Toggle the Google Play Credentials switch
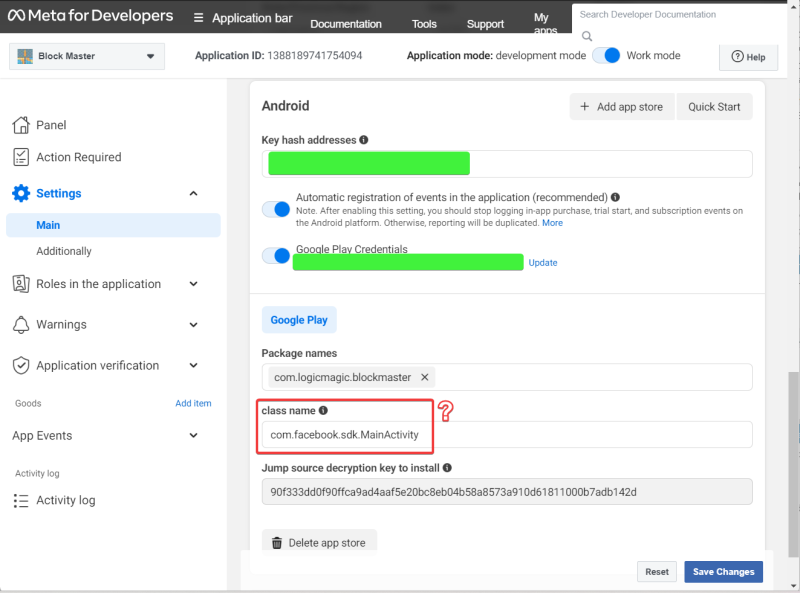 [276, 256]
